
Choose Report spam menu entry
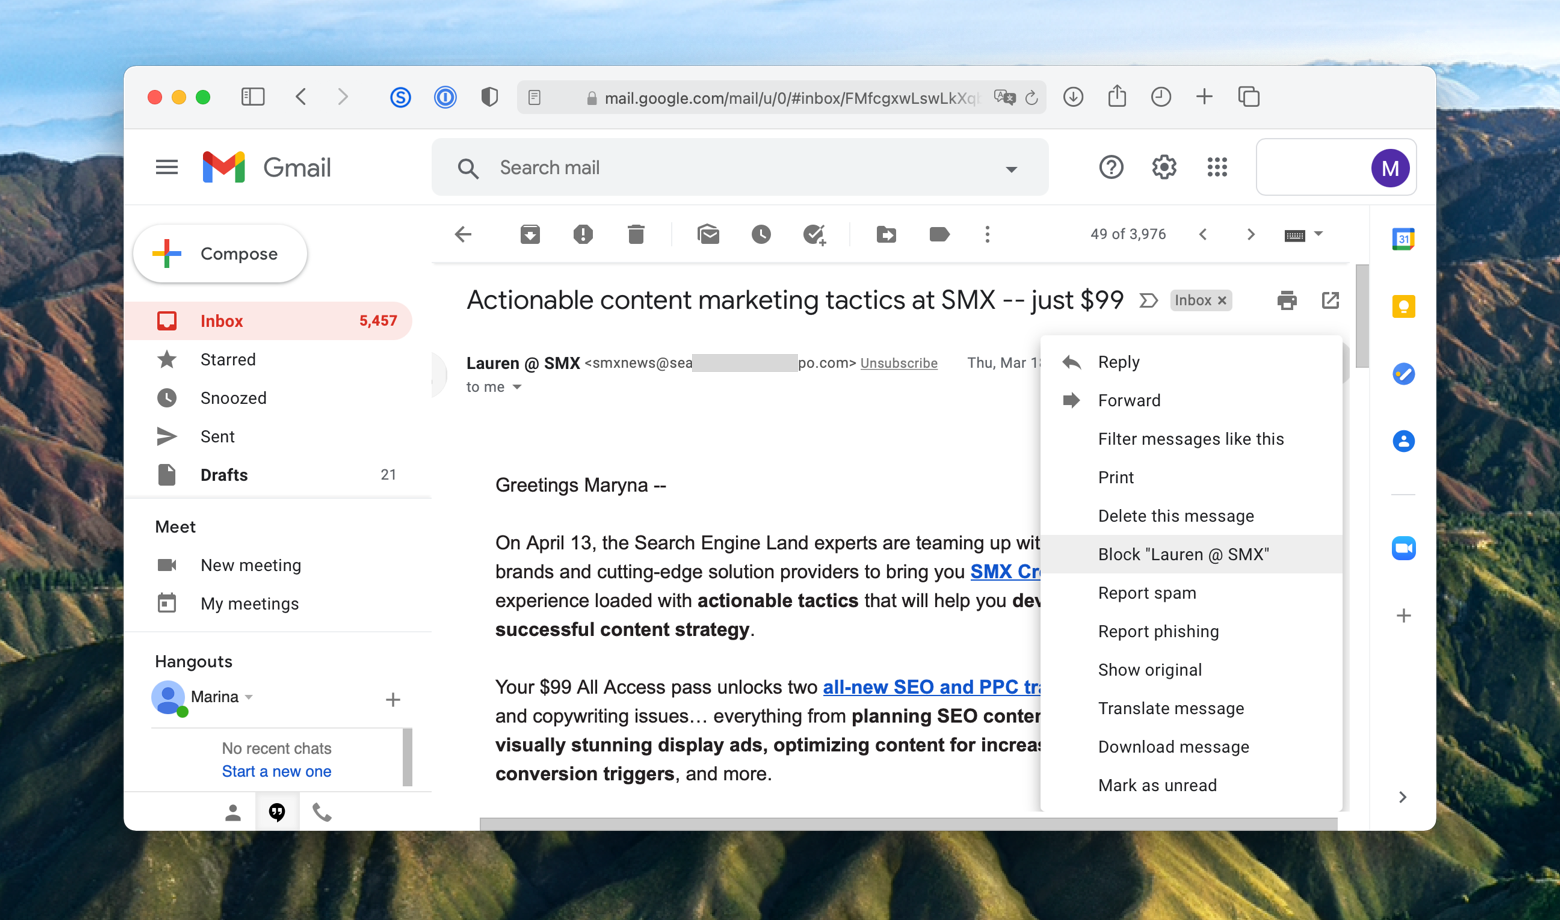1191,593
